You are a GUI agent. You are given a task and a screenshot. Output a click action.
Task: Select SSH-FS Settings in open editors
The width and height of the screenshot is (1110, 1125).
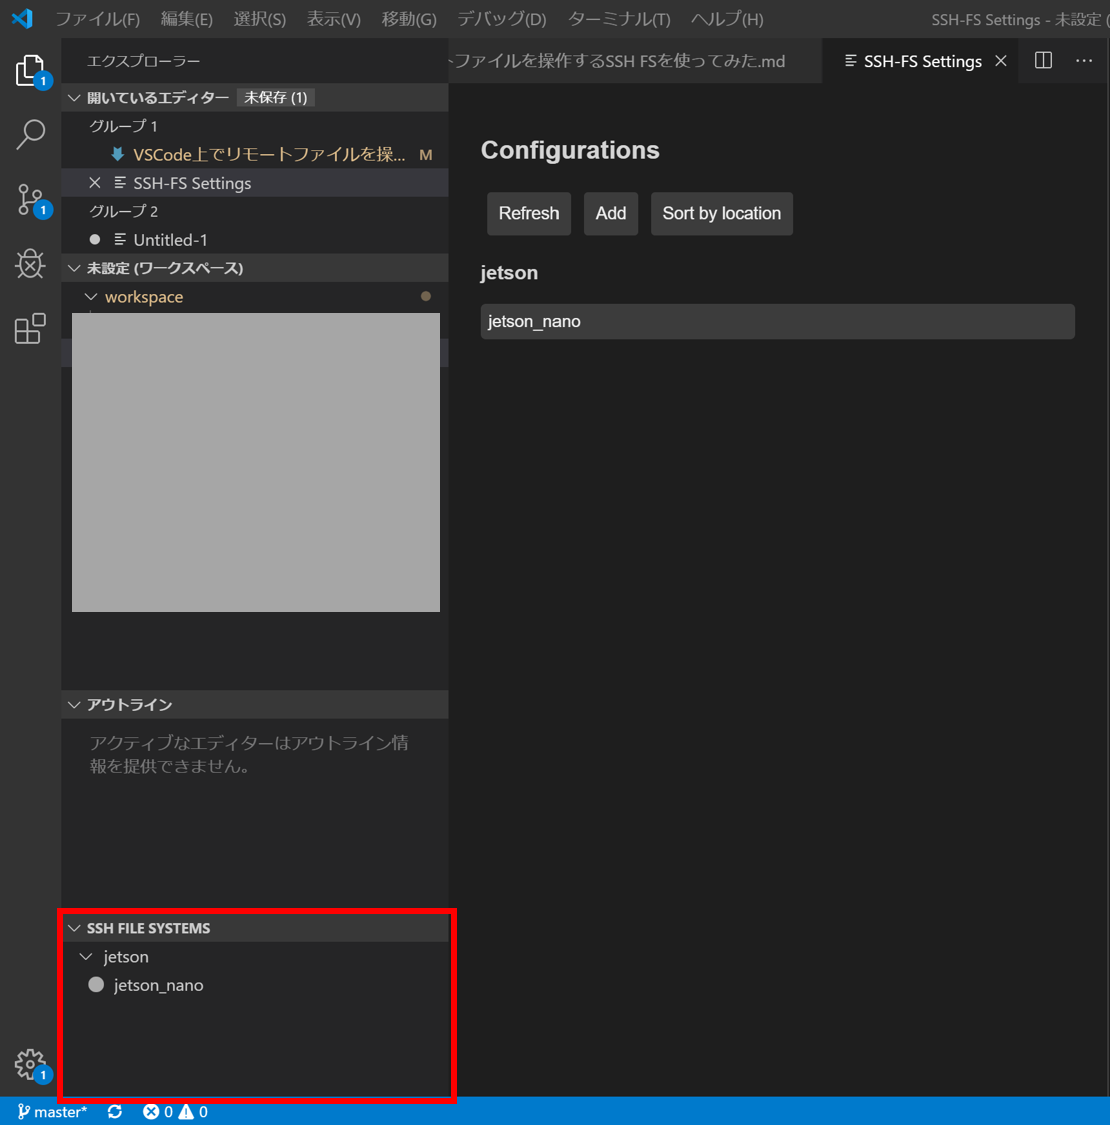[255, 183]
